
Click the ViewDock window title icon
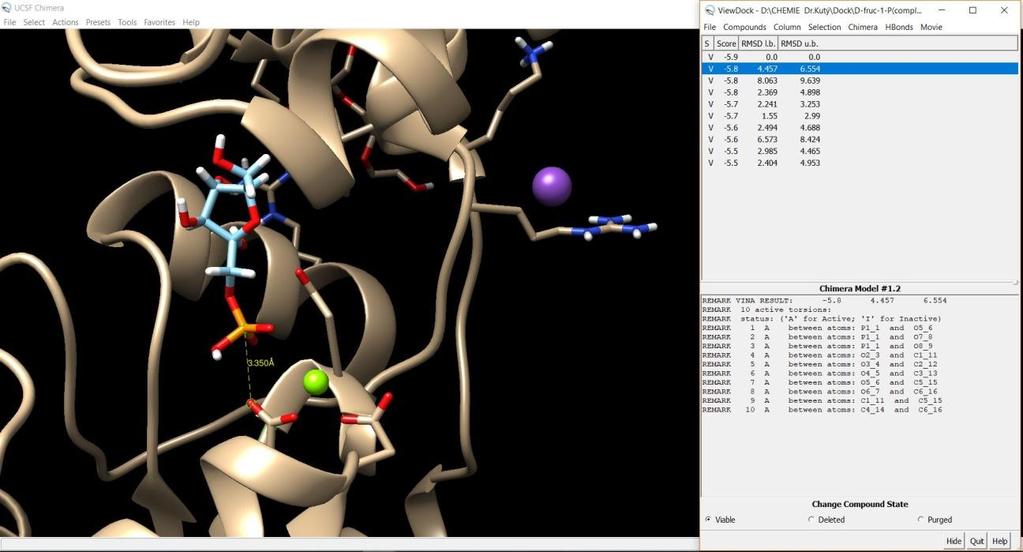coord(710,10)
